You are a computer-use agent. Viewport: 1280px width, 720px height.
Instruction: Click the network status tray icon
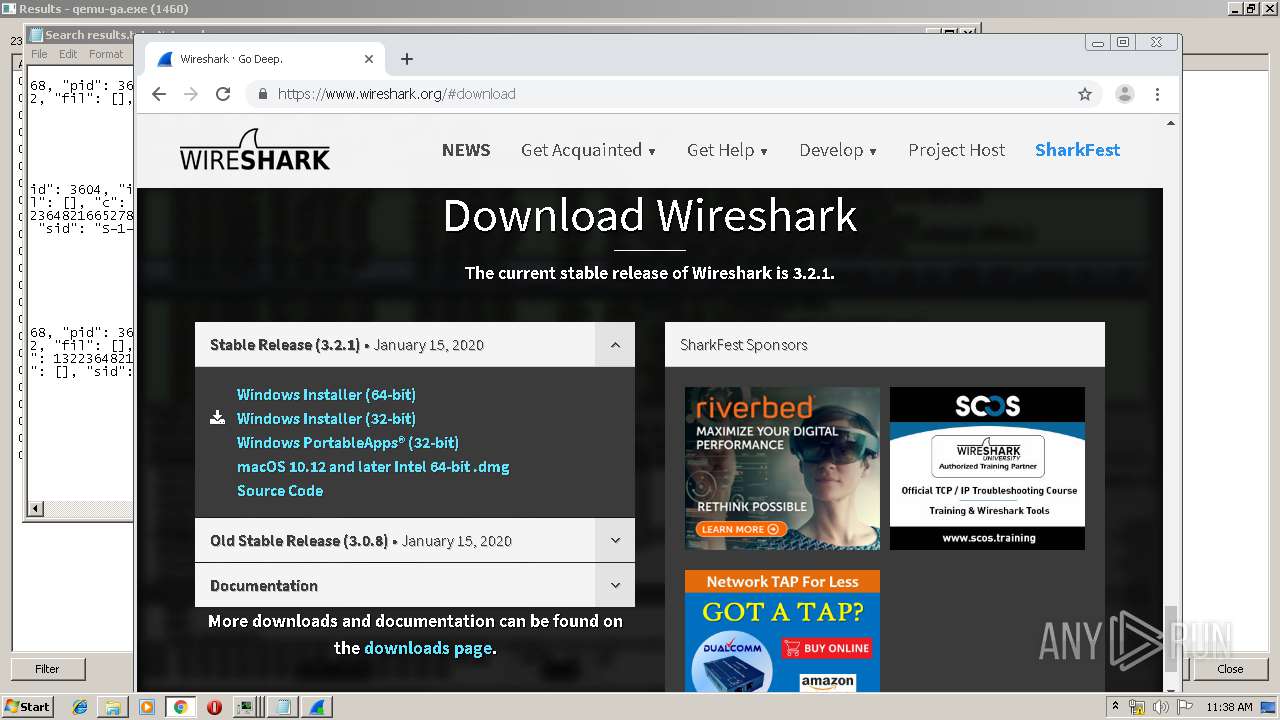pyautogui.click(x=1138, y=707)
